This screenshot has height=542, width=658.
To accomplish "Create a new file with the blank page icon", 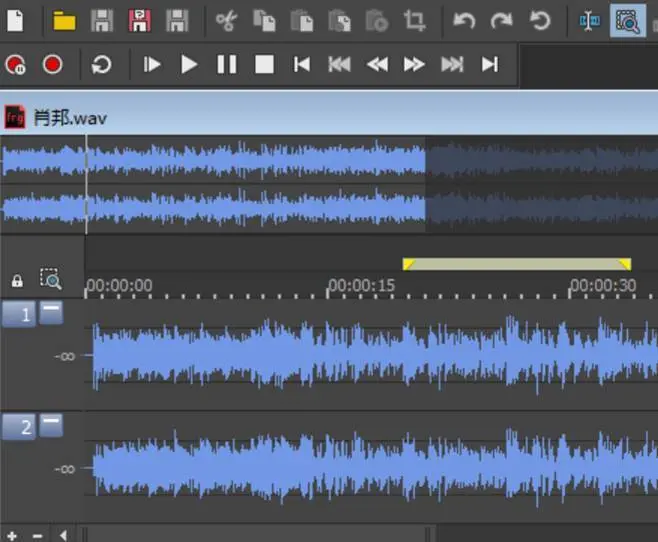I will click(x=15, y=21).
